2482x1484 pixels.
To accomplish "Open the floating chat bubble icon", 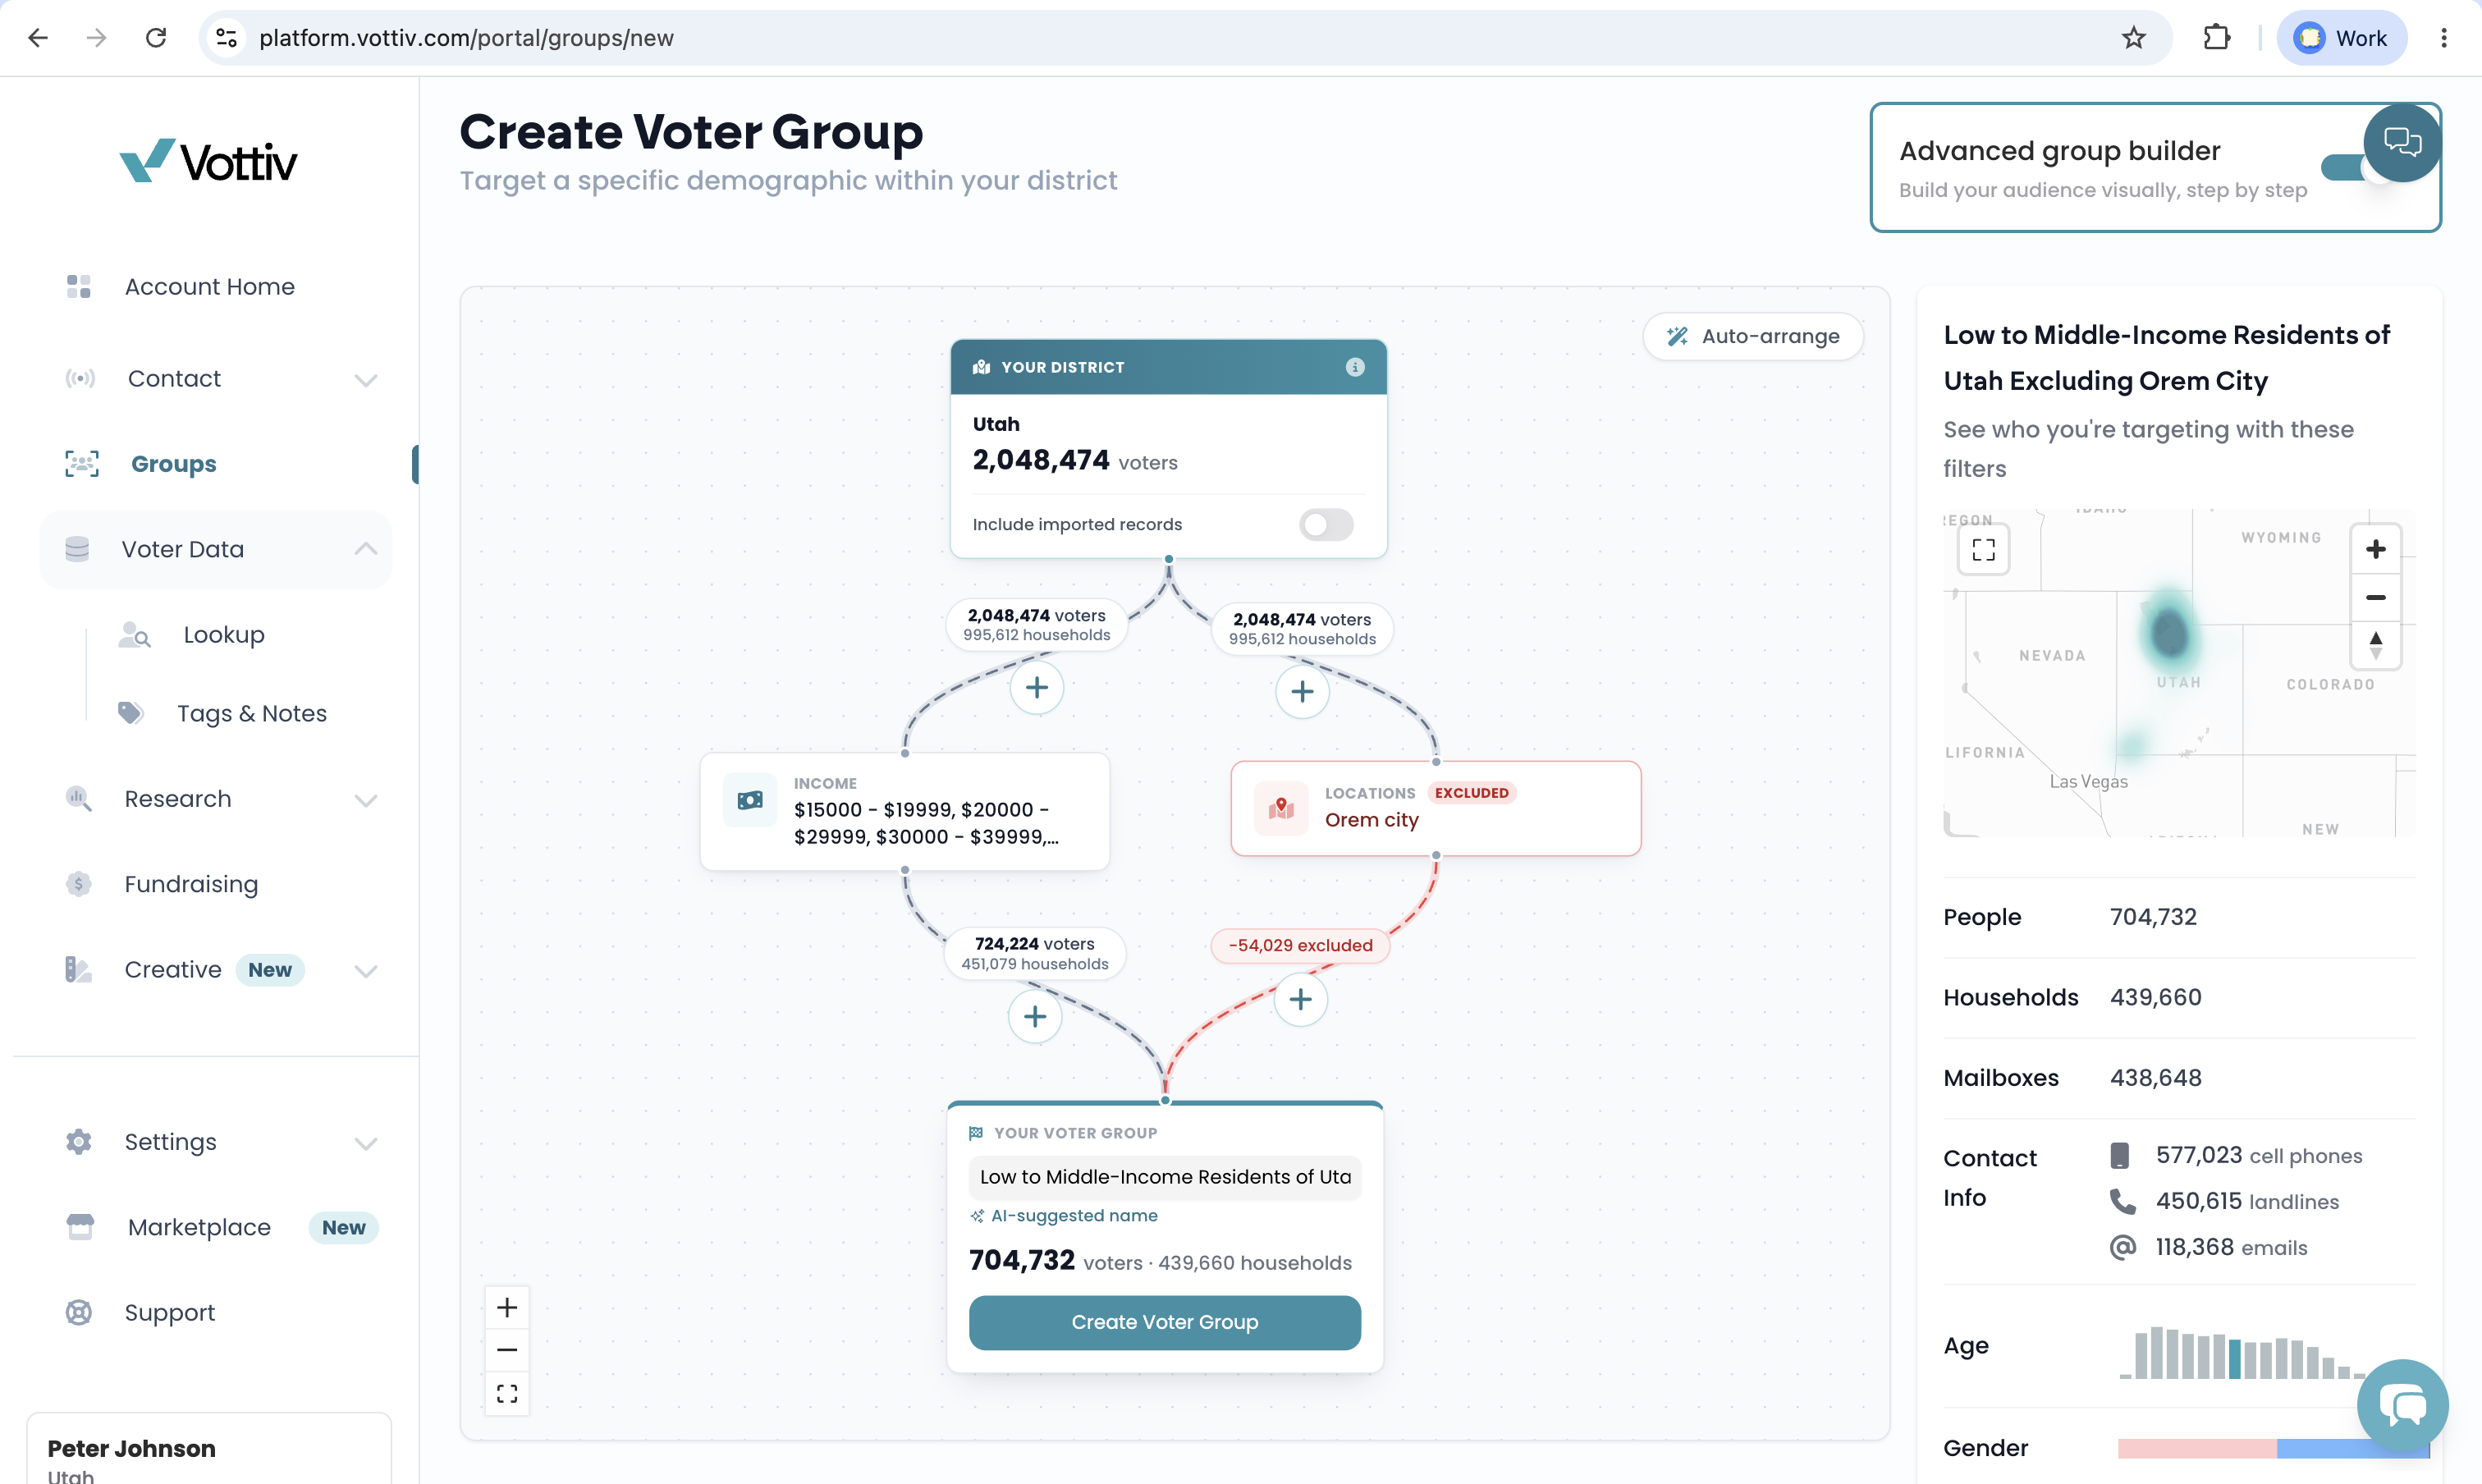I will pos(2402,1405).
